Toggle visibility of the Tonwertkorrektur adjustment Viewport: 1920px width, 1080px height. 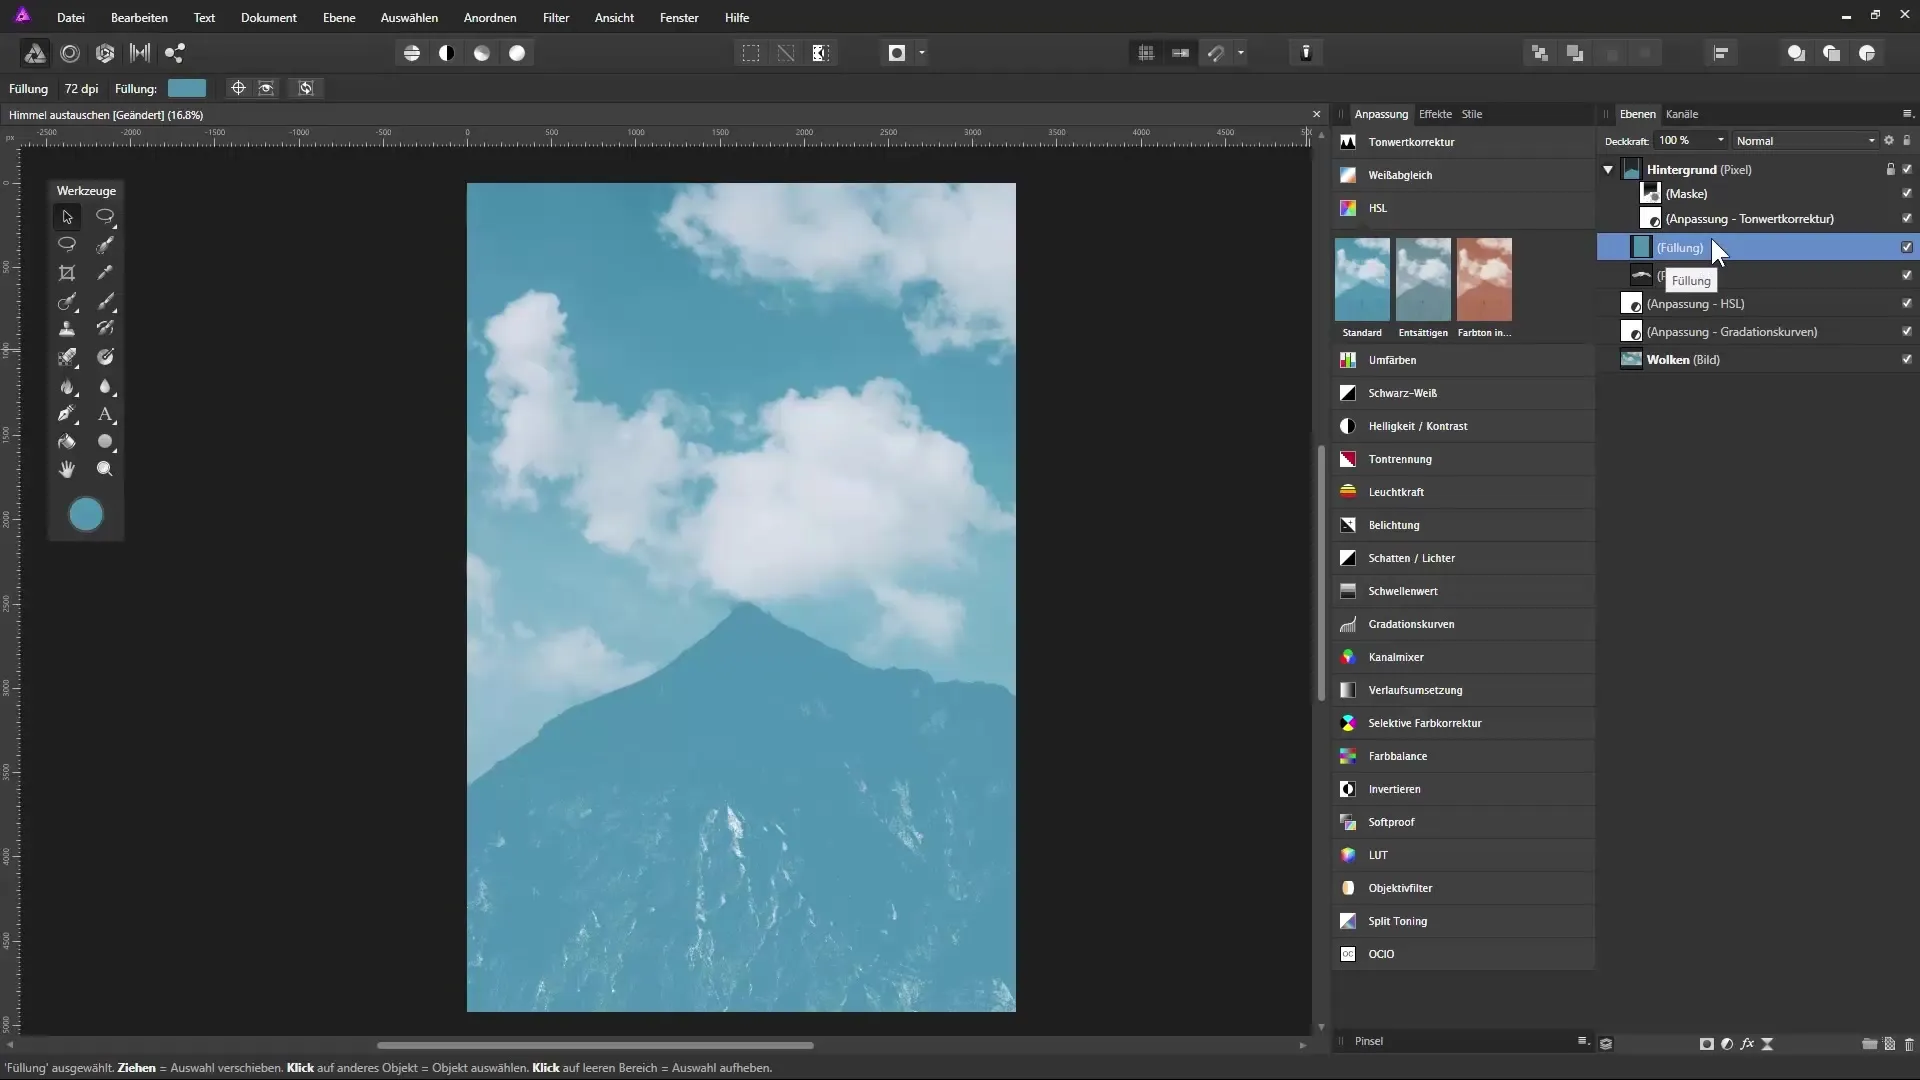click(x=1907, y=219)
